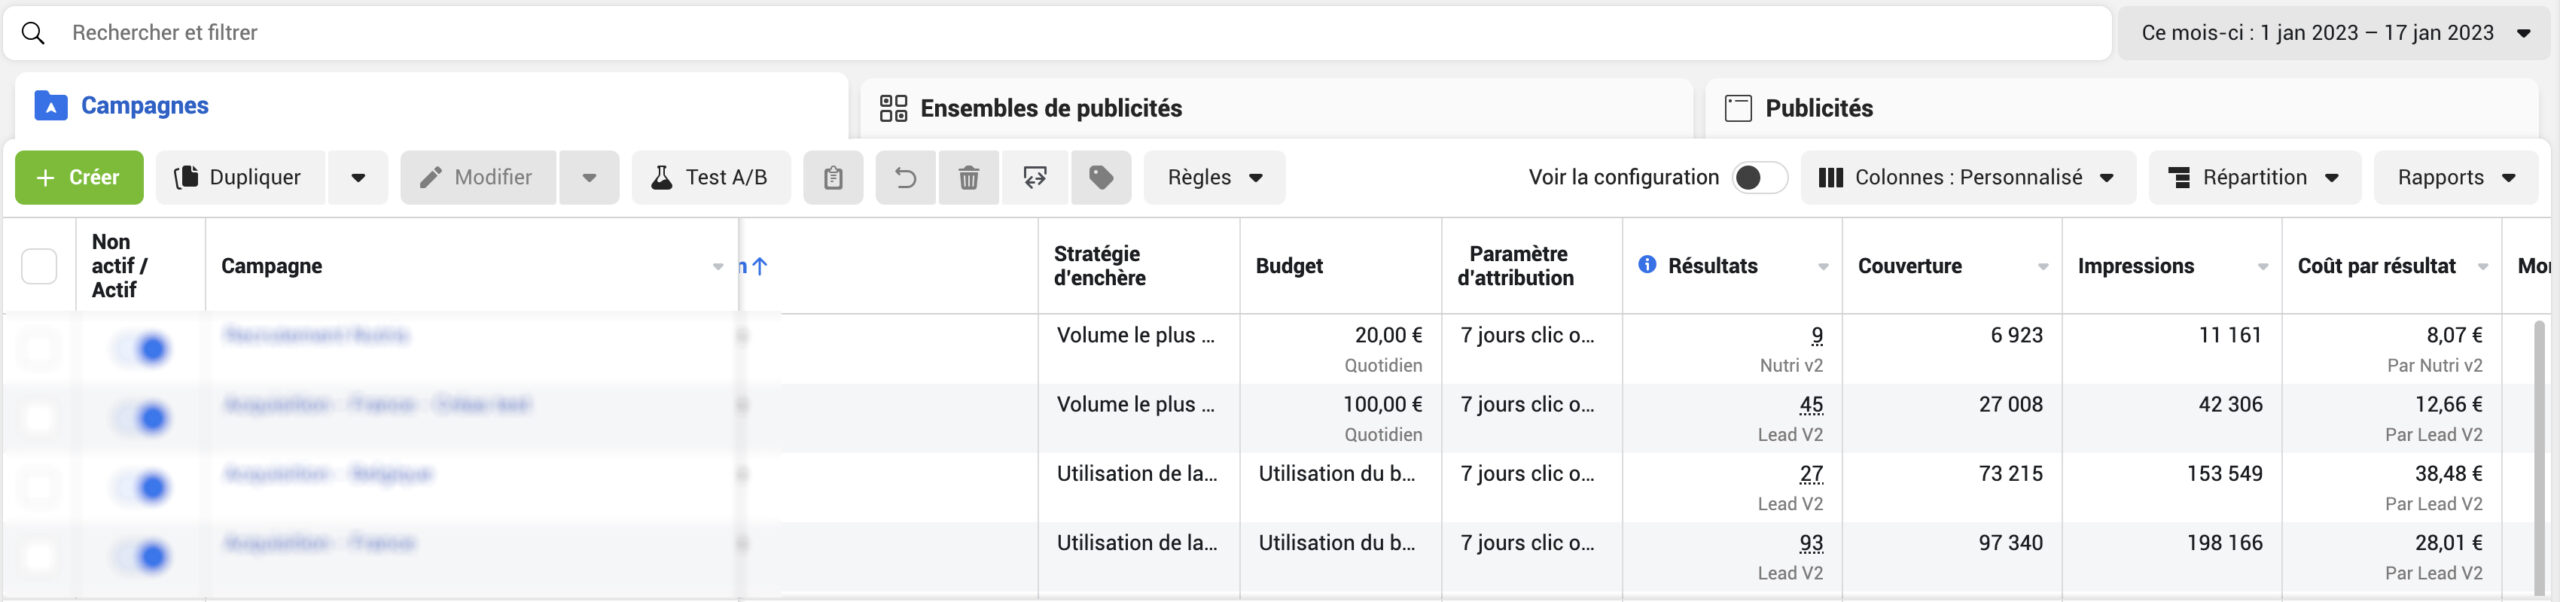Viewport: 2560px width, 602px height.
Task: Toggle active switch for 20,00 € campaign
Action: pyautogui.click(x=141, y=349)
